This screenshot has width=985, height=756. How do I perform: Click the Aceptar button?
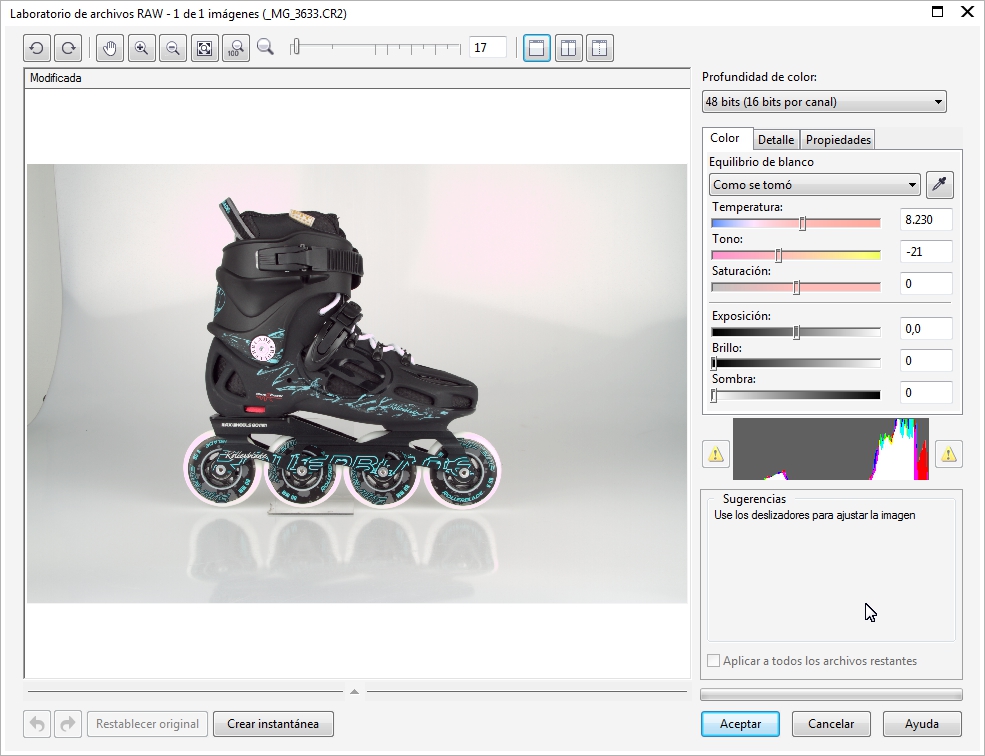[x=741, y=724]
